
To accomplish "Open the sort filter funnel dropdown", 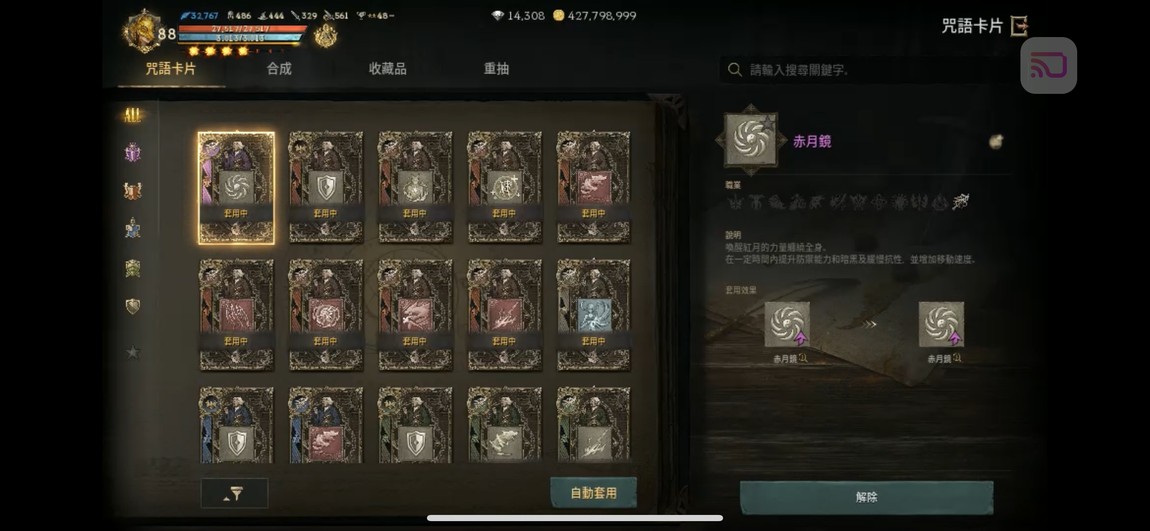I will tap(234, 494).
